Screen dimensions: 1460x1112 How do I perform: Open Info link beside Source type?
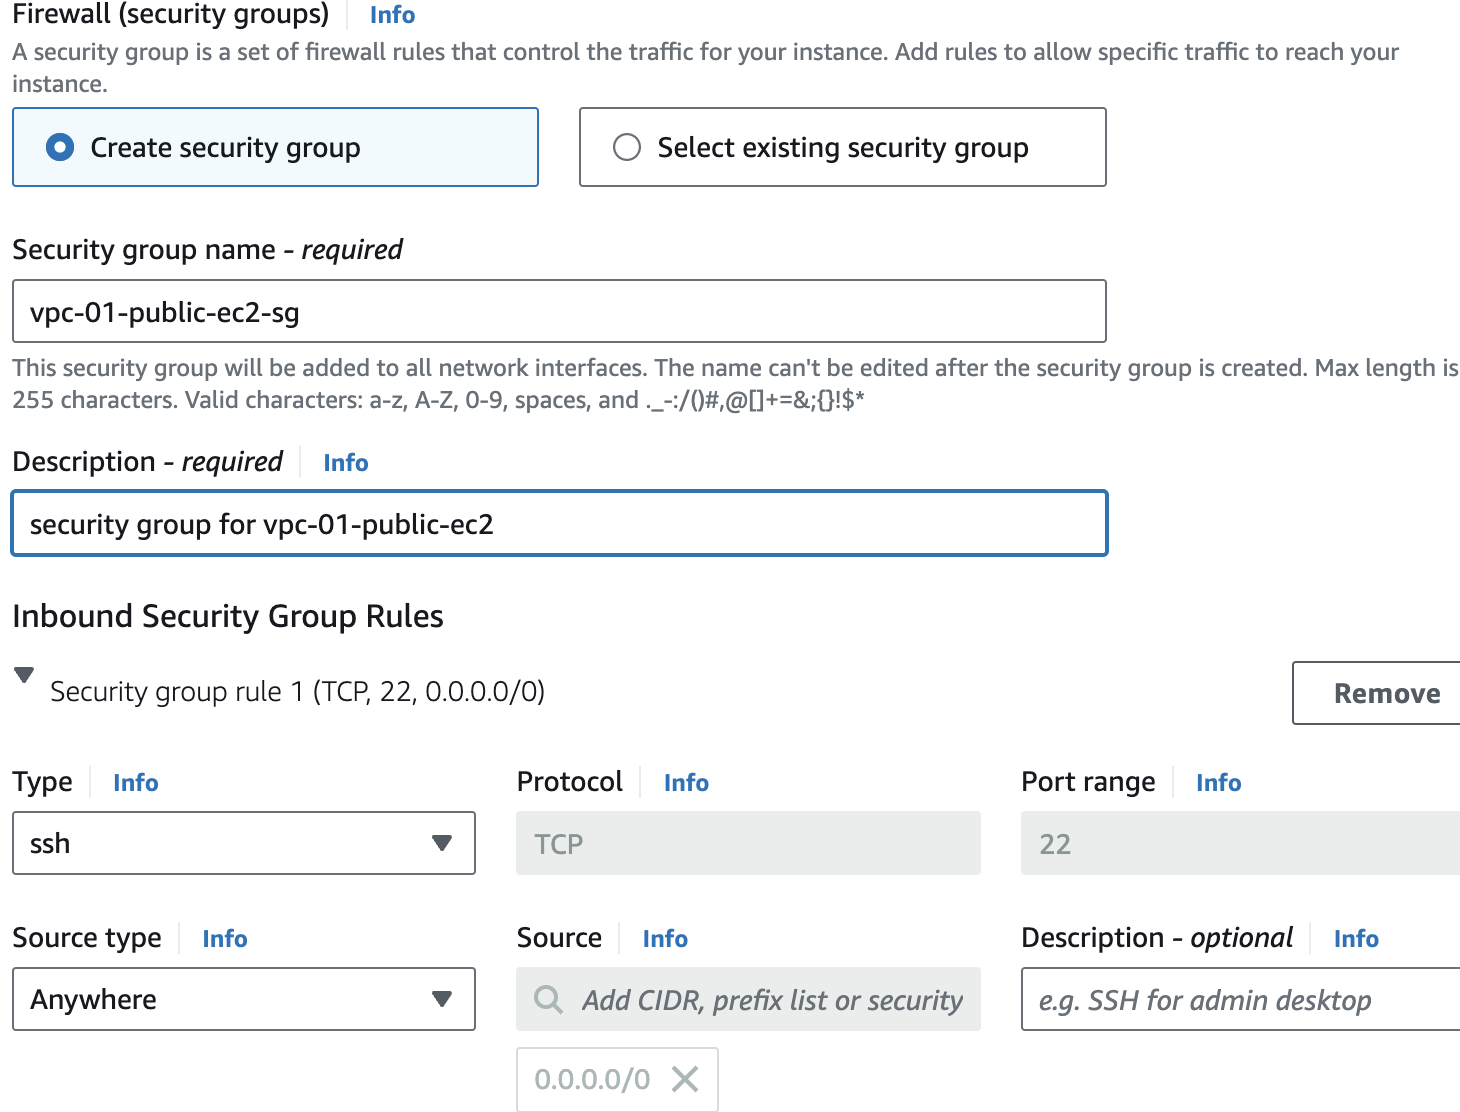click(225, 939)
